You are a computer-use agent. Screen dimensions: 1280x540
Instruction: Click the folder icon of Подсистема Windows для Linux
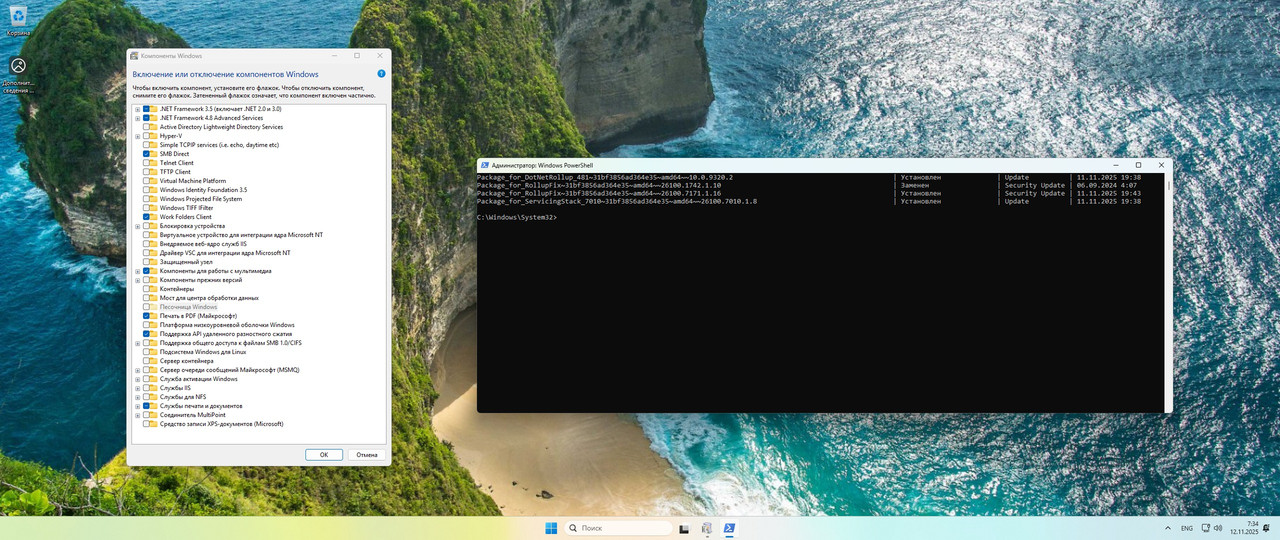point(154,352)
